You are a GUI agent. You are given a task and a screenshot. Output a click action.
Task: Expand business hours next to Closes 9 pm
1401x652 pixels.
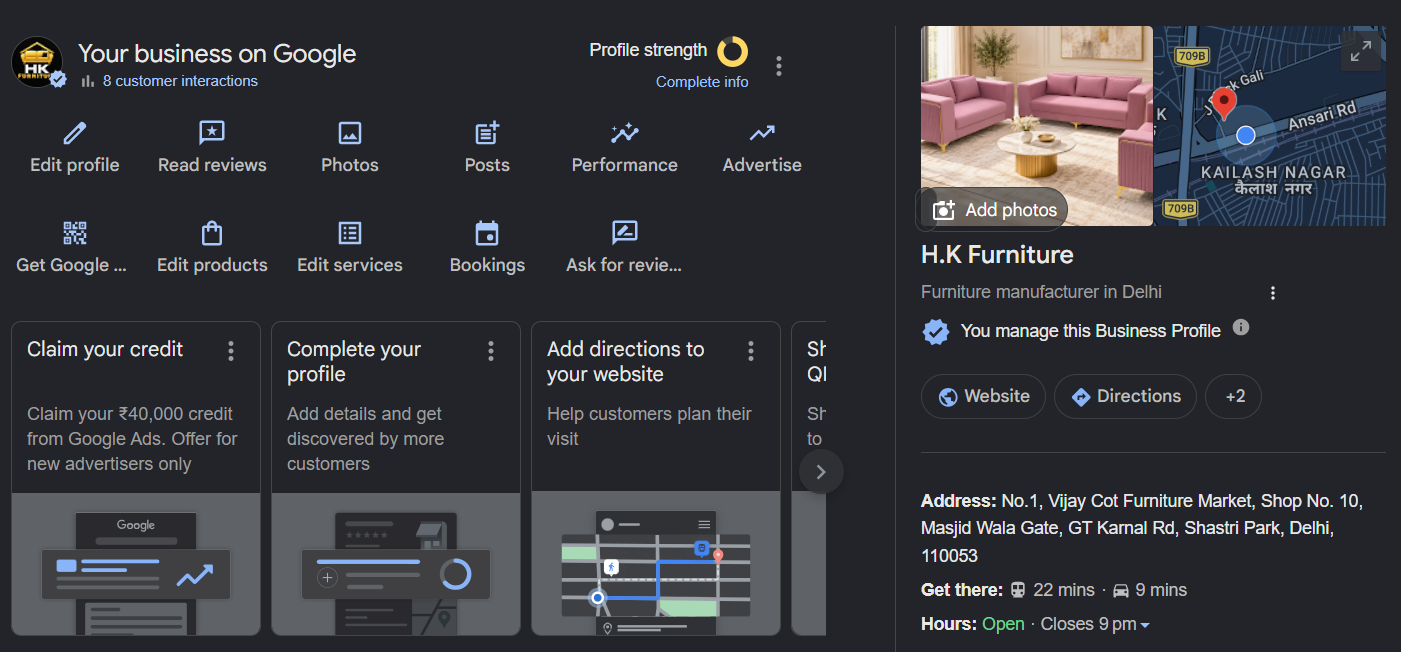tap(1145, 626)
